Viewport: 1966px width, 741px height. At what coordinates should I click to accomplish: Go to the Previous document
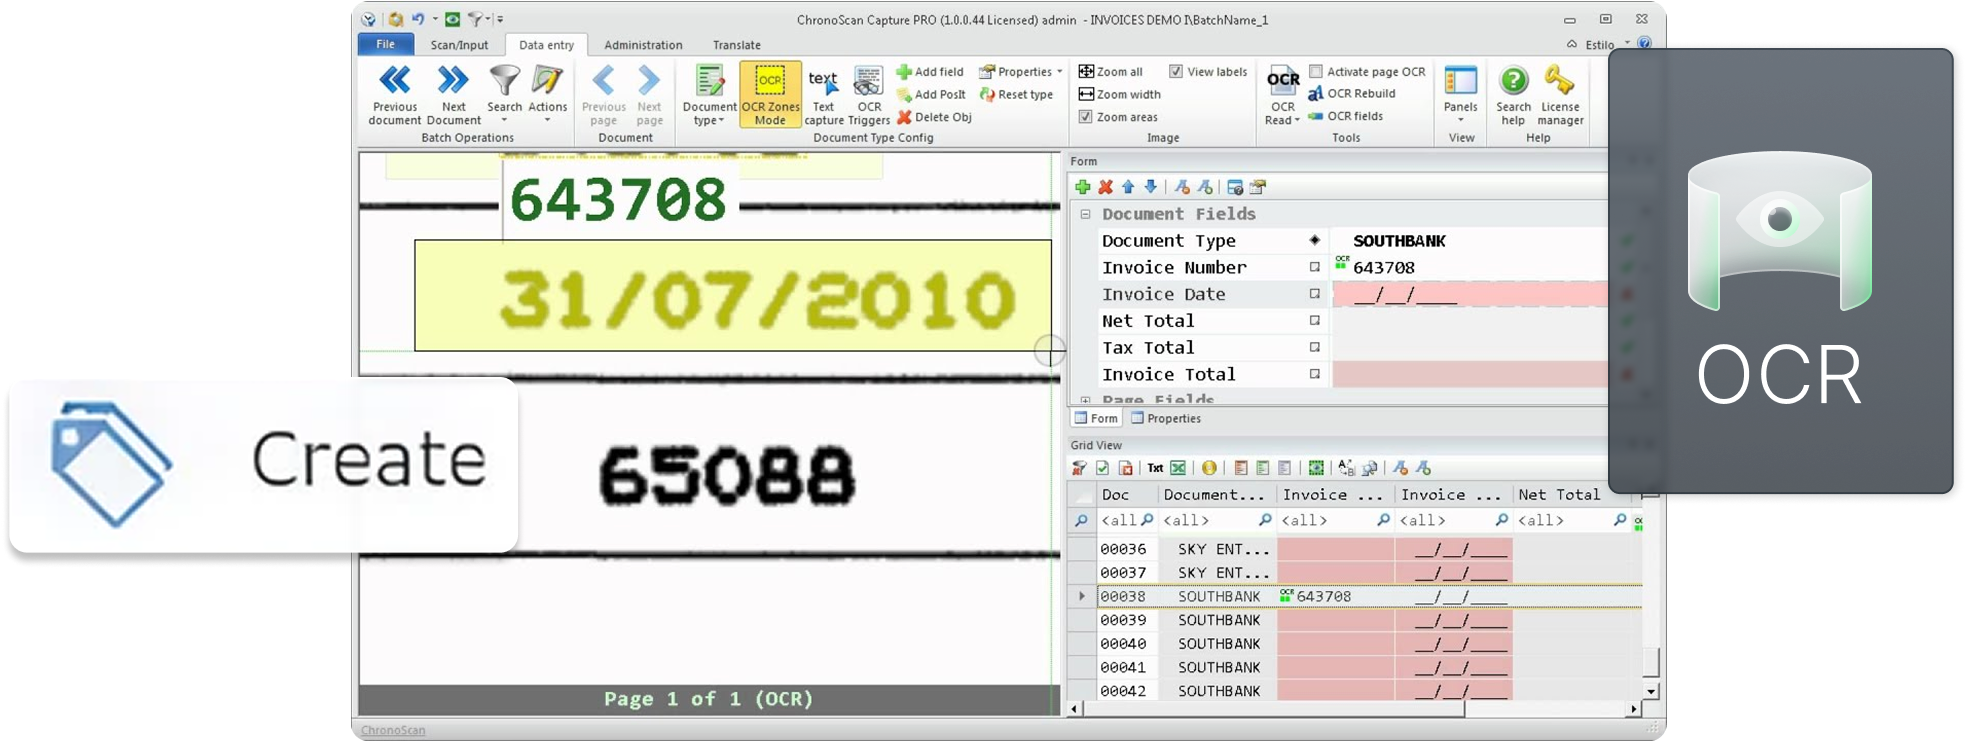(395, 94)
